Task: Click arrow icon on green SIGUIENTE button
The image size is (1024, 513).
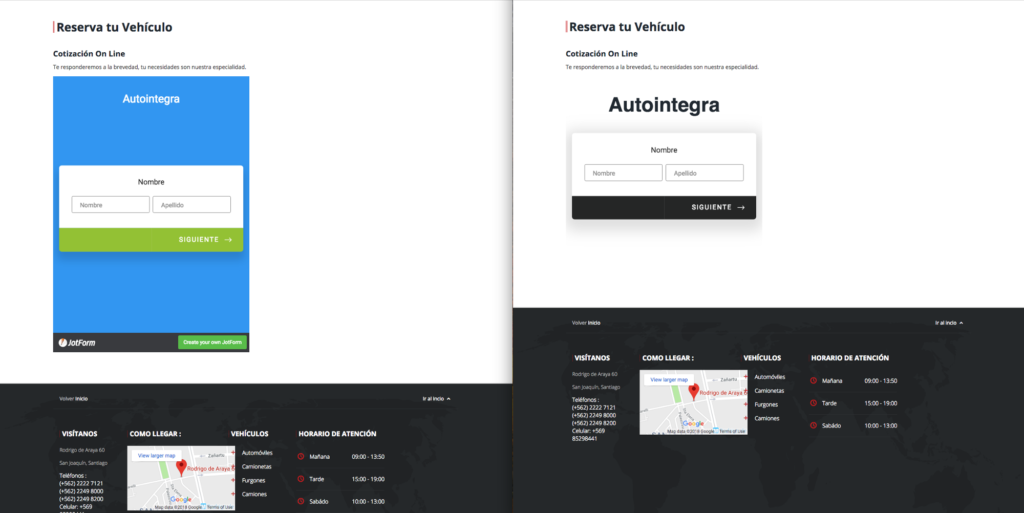Action: pos(228,240)
